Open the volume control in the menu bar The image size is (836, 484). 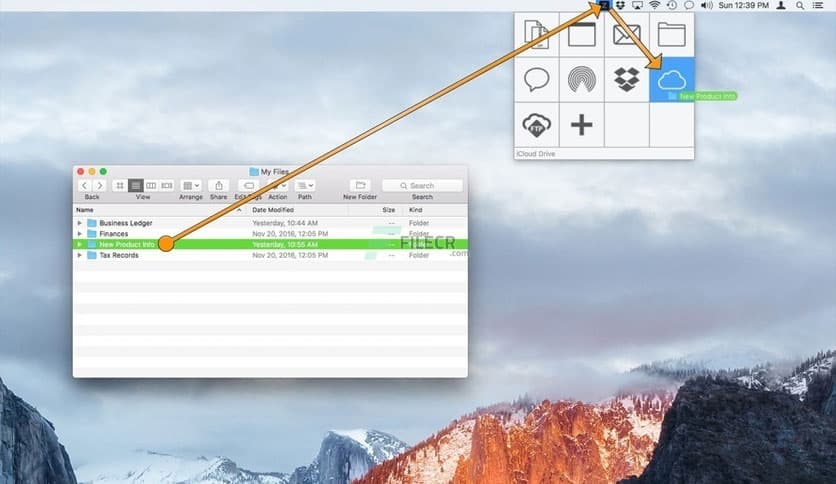tap(706, 5)
